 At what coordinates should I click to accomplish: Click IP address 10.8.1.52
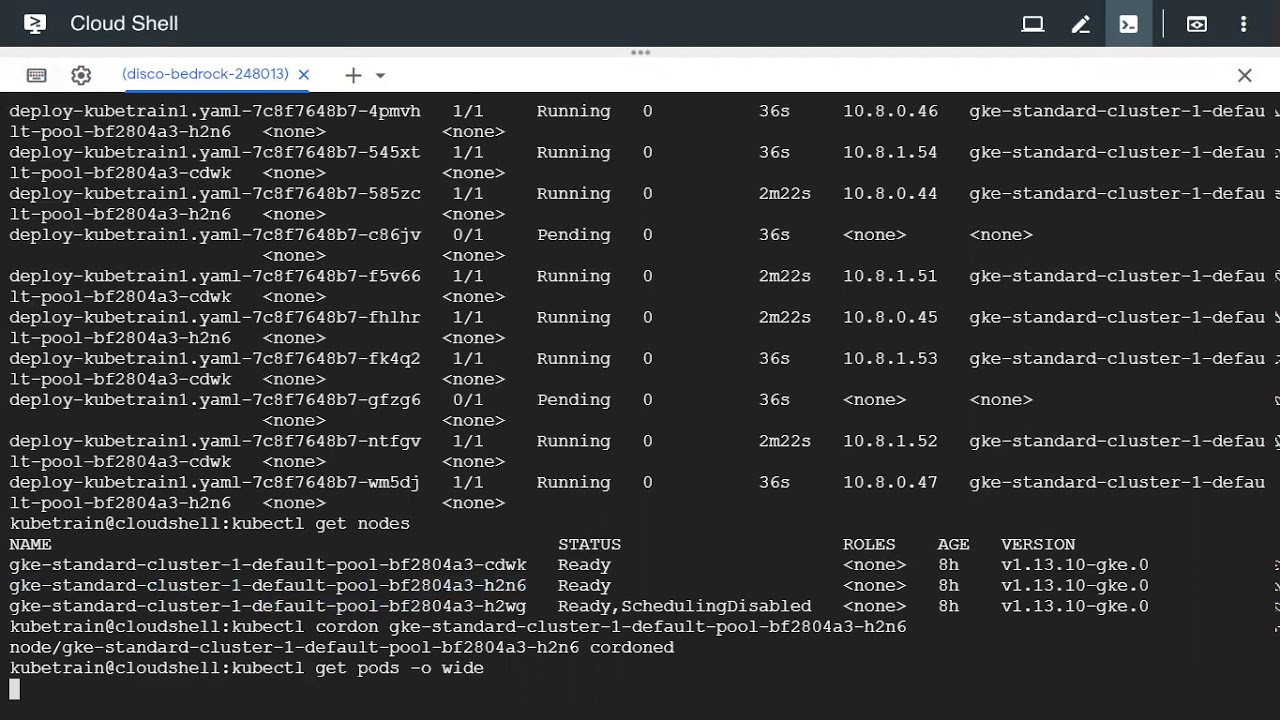(890, 441)
